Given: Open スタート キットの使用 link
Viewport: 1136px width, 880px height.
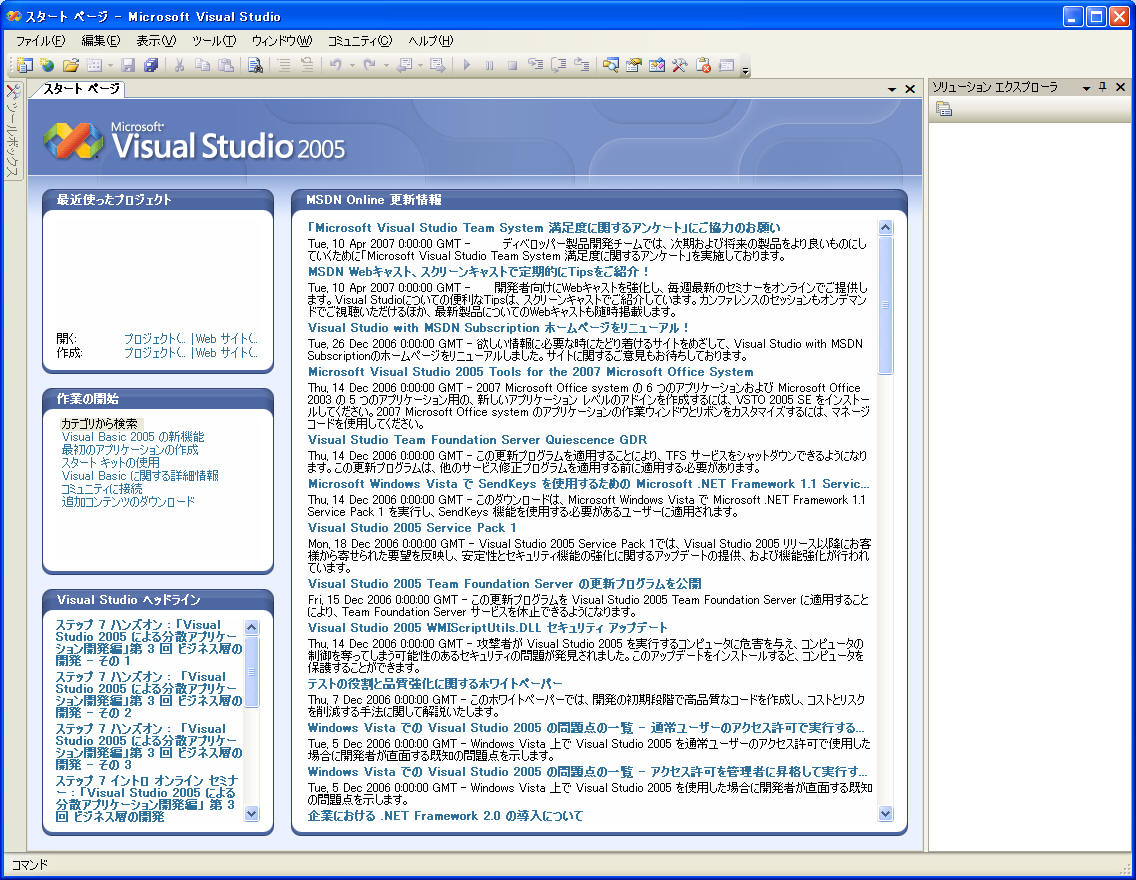Looking at the screenshot, I should (110, 462).
